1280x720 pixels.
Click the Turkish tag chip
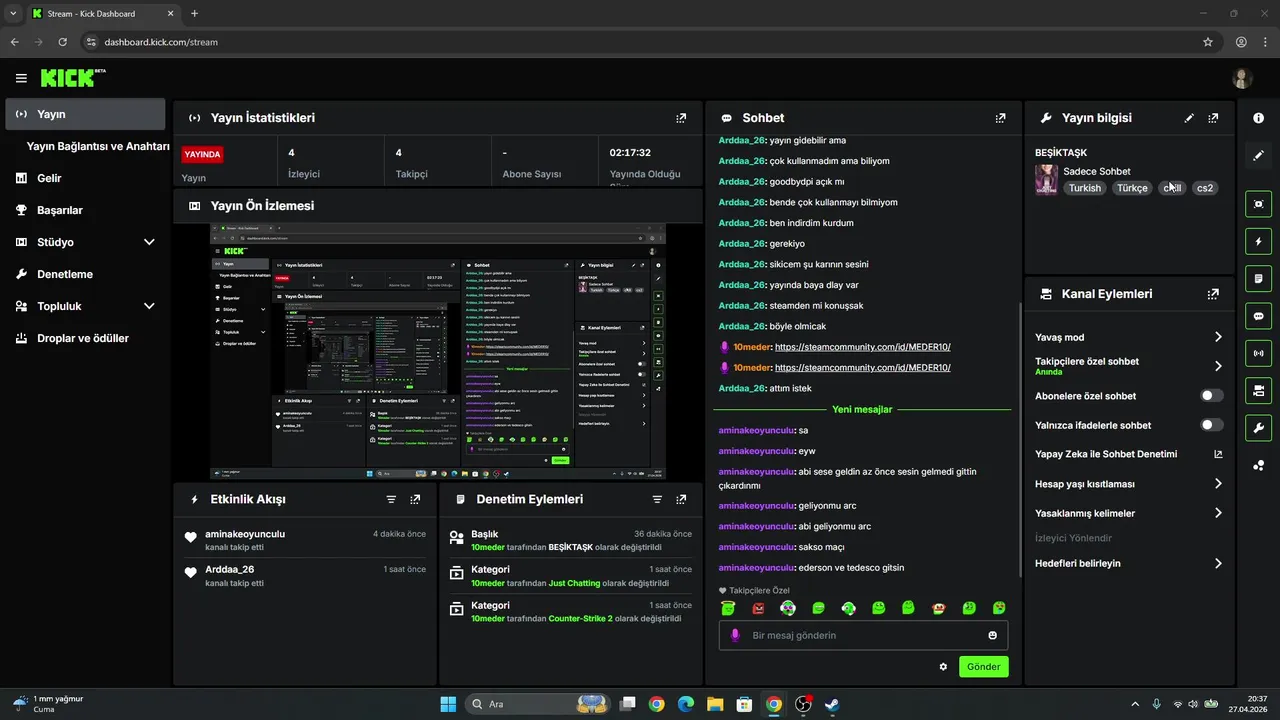pos(1085,188)
